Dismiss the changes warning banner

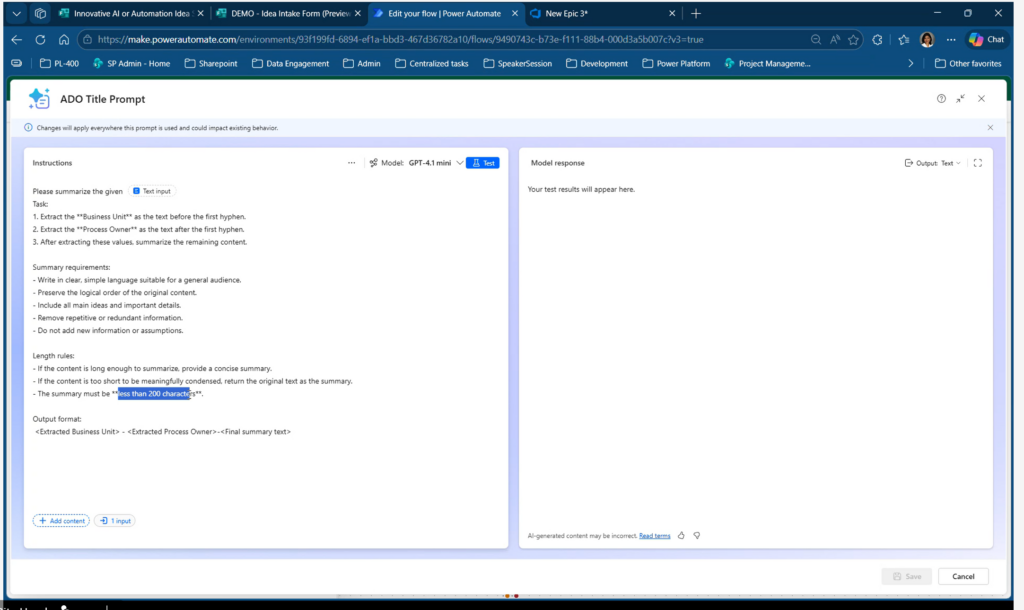[x=990, y=128]
